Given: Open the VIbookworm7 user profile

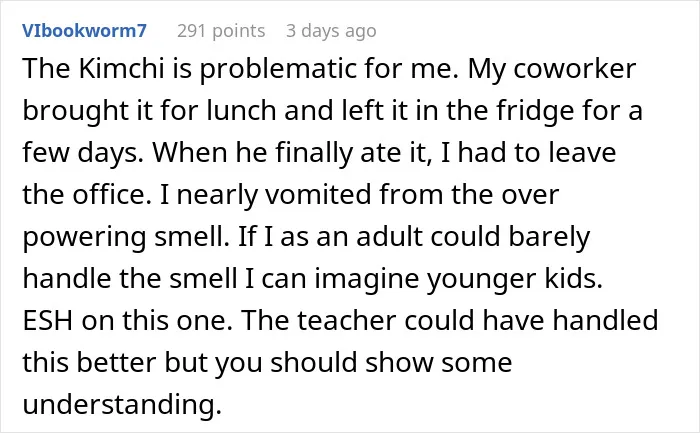Looking at the screenshot, I should (84, 31).
